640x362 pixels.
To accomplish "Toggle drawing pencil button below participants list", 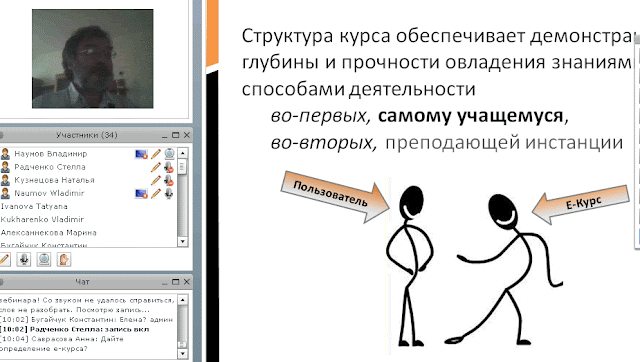I will coord(4,259).
